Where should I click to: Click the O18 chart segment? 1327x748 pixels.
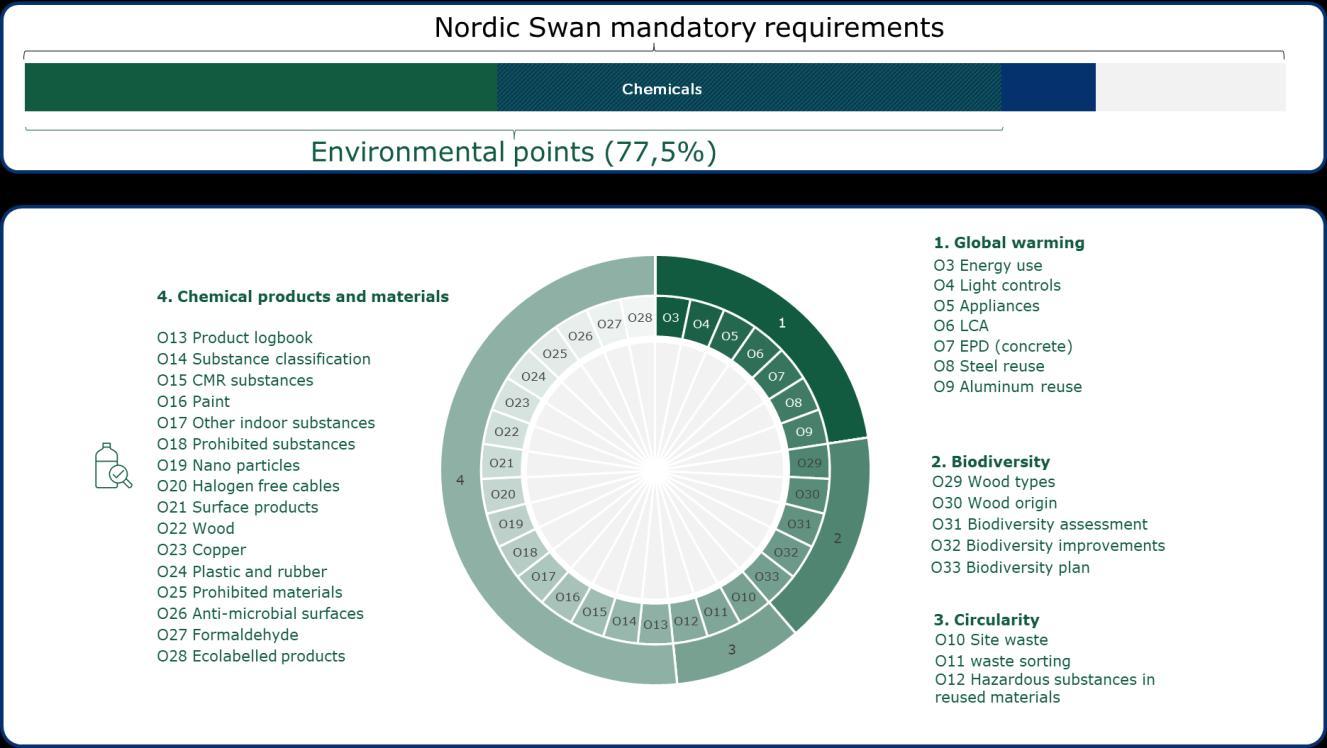click(525, 552)
